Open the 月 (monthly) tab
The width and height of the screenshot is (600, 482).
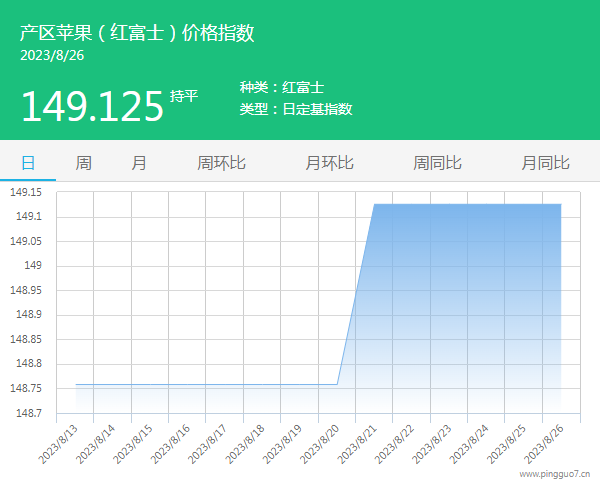(x=139, y=162)
